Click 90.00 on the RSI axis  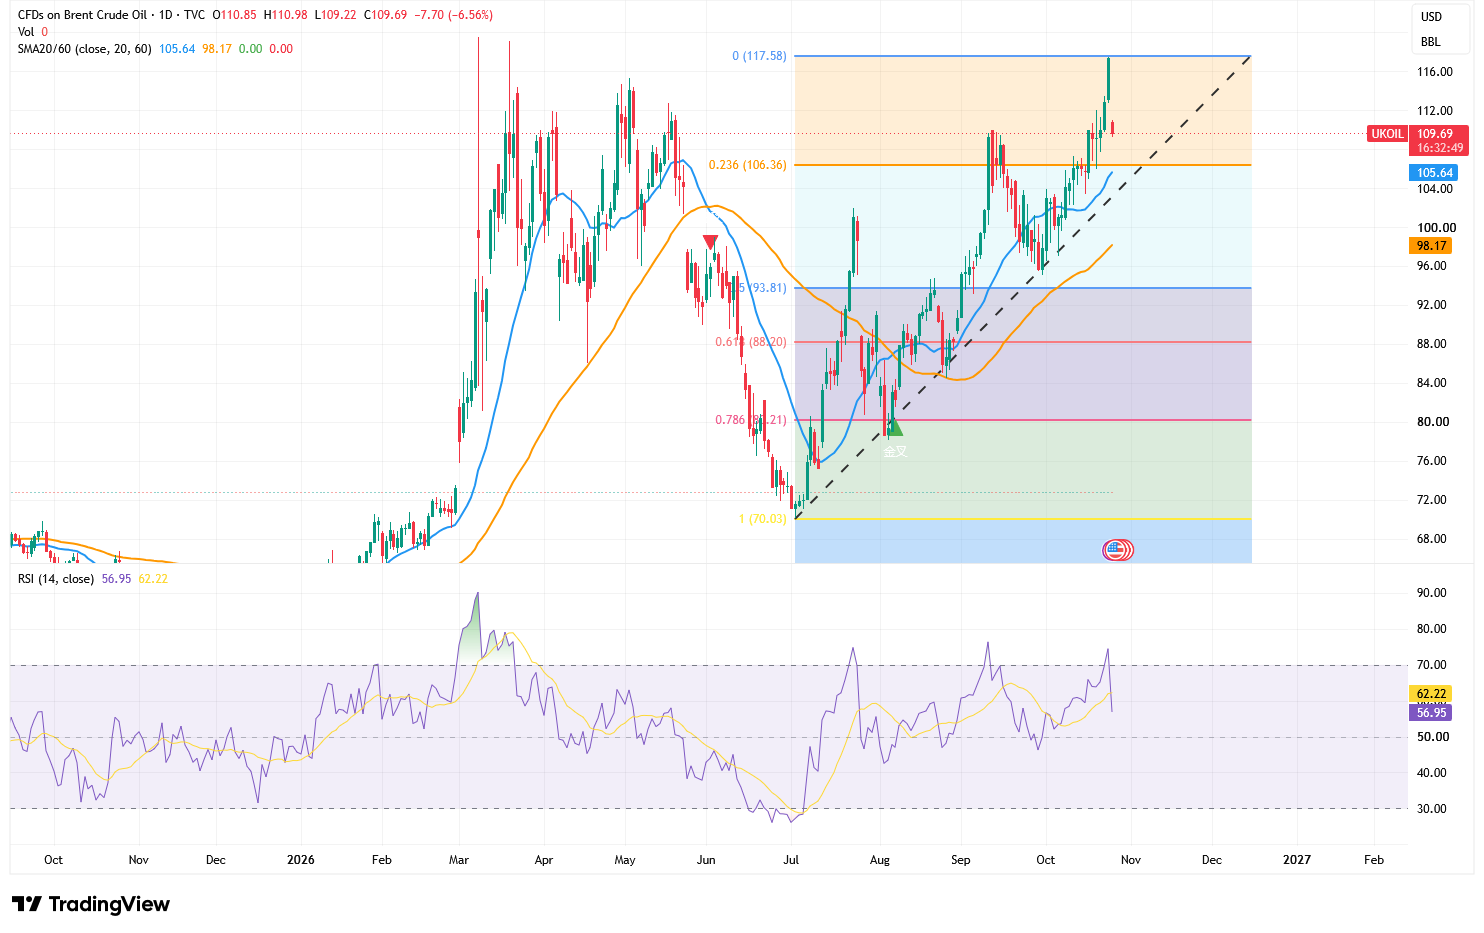(1432, 593)
